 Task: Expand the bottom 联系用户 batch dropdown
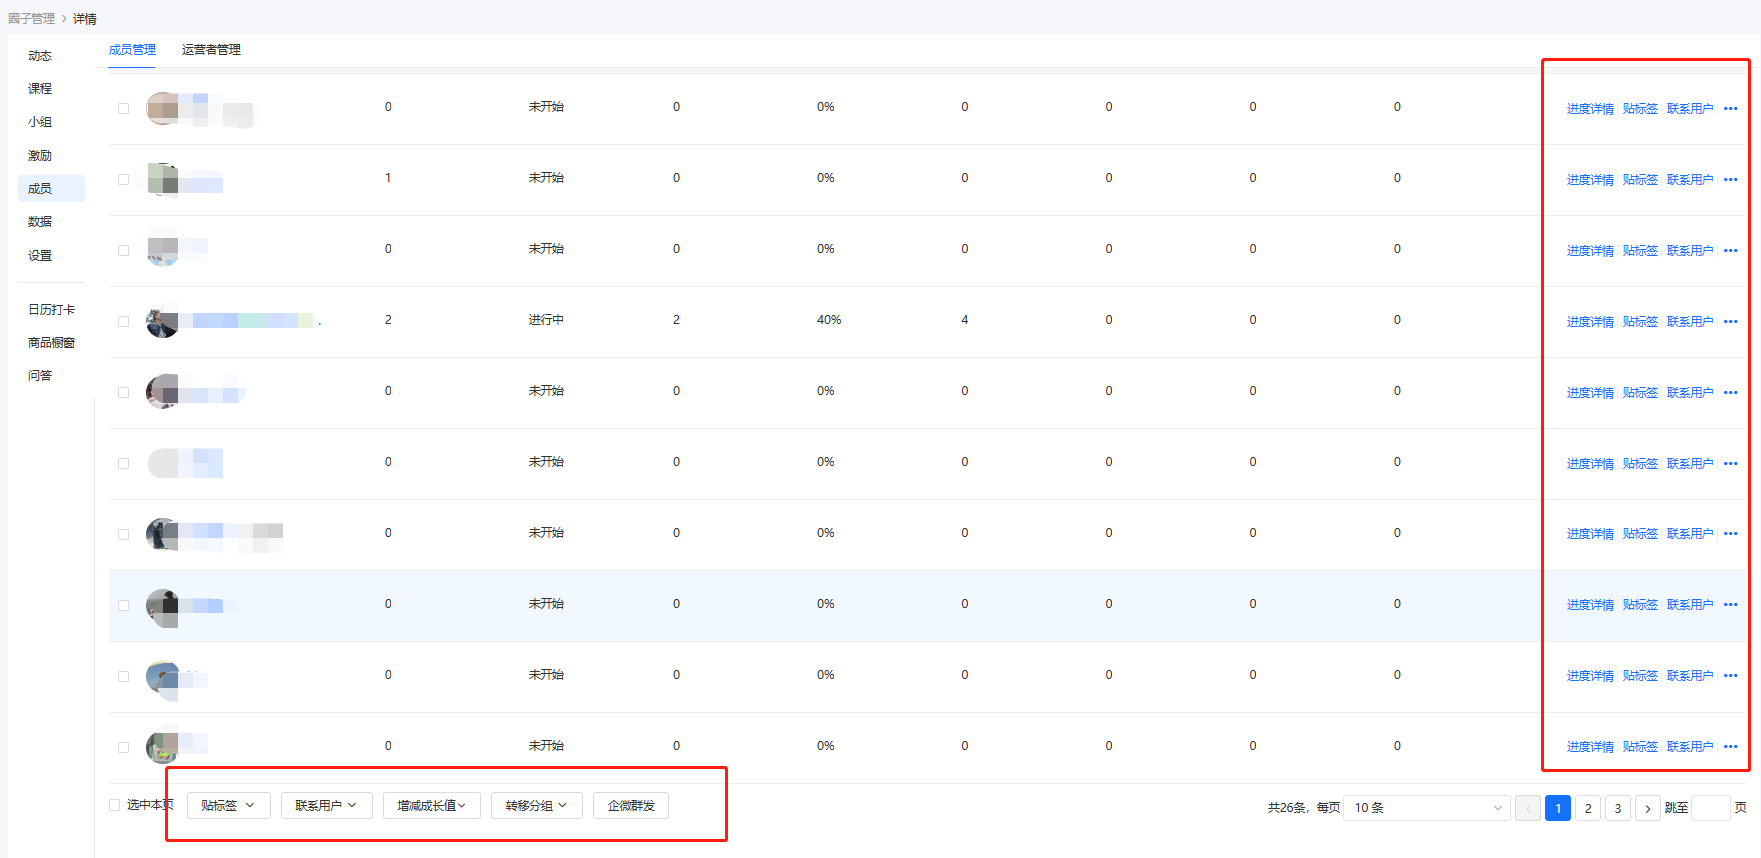tap(326, 805)
